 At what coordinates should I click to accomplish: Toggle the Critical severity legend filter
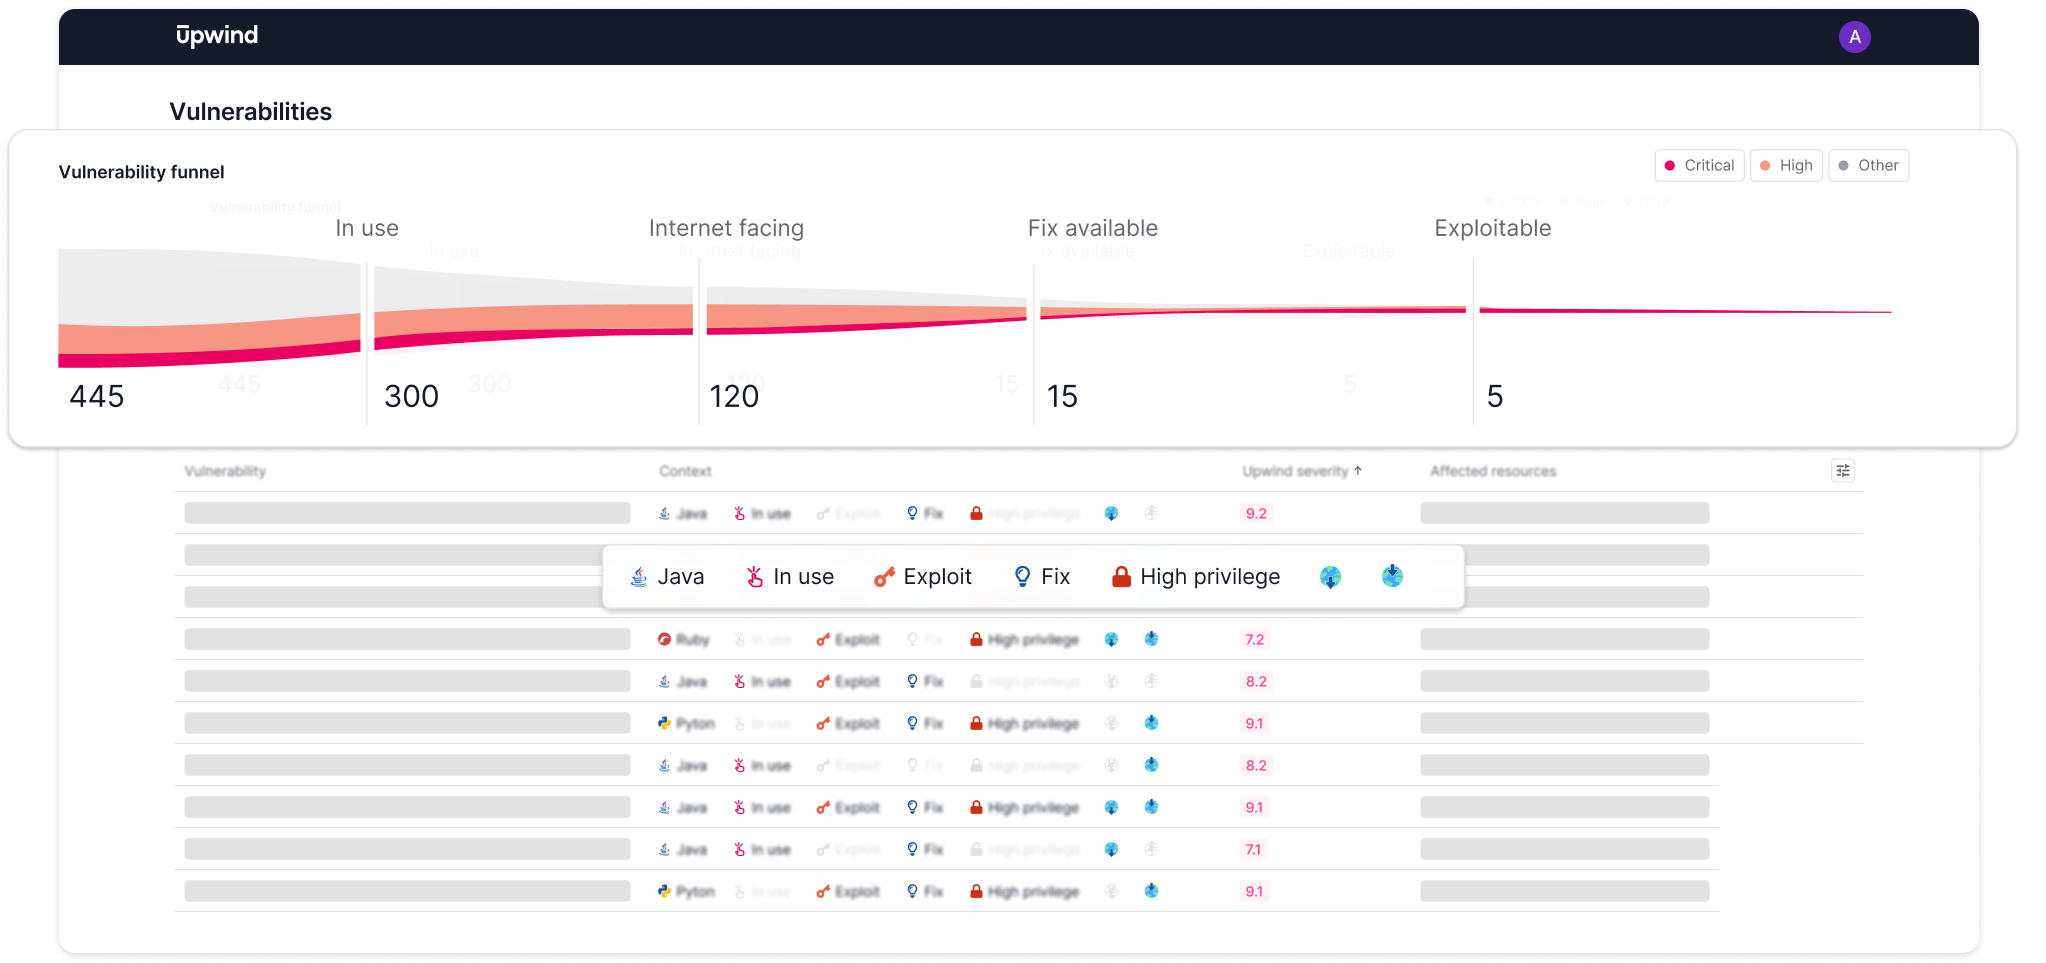click(1699, 165)
